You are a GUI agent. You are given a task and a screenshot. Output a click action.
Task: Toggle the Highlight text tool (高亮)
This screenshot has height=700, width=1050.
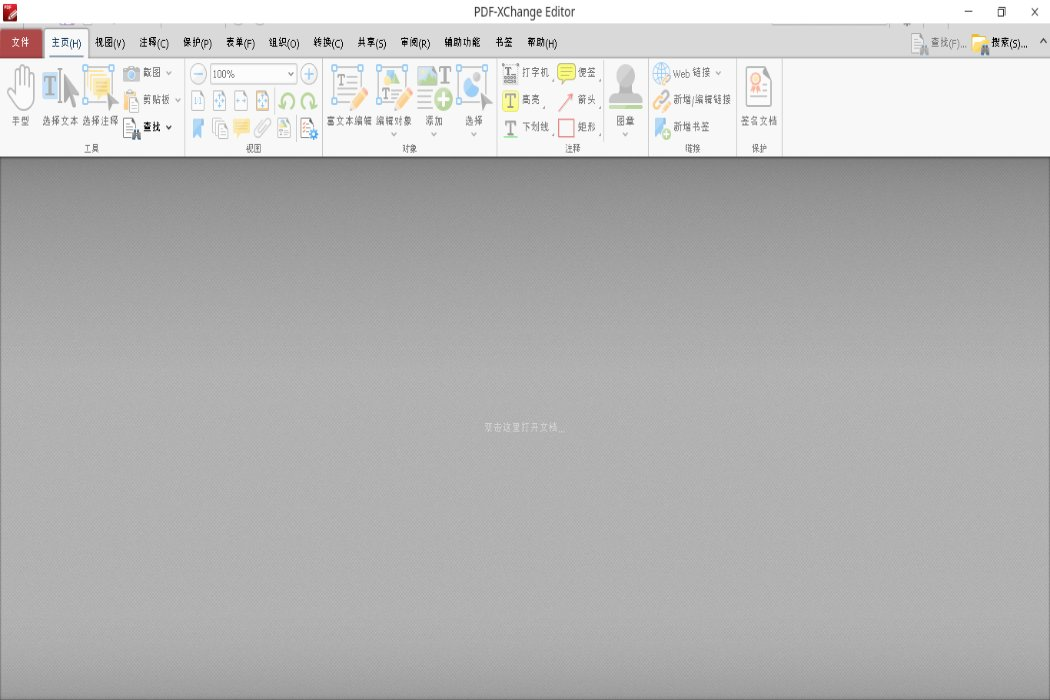click(522, 100)
